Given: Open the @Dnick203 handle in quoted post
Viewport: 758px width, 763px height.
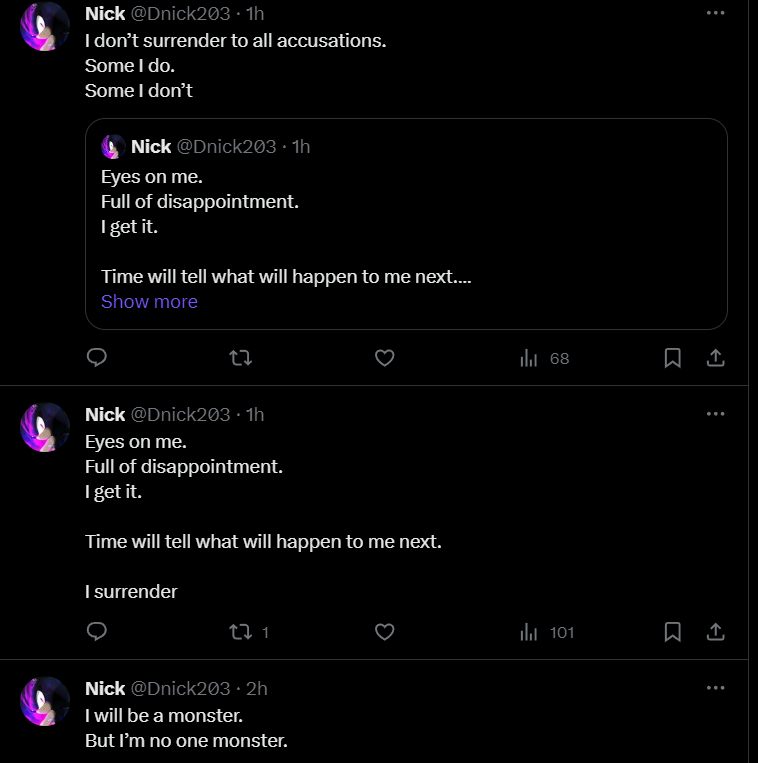Looking at the screenshot, I should [226, 147].
